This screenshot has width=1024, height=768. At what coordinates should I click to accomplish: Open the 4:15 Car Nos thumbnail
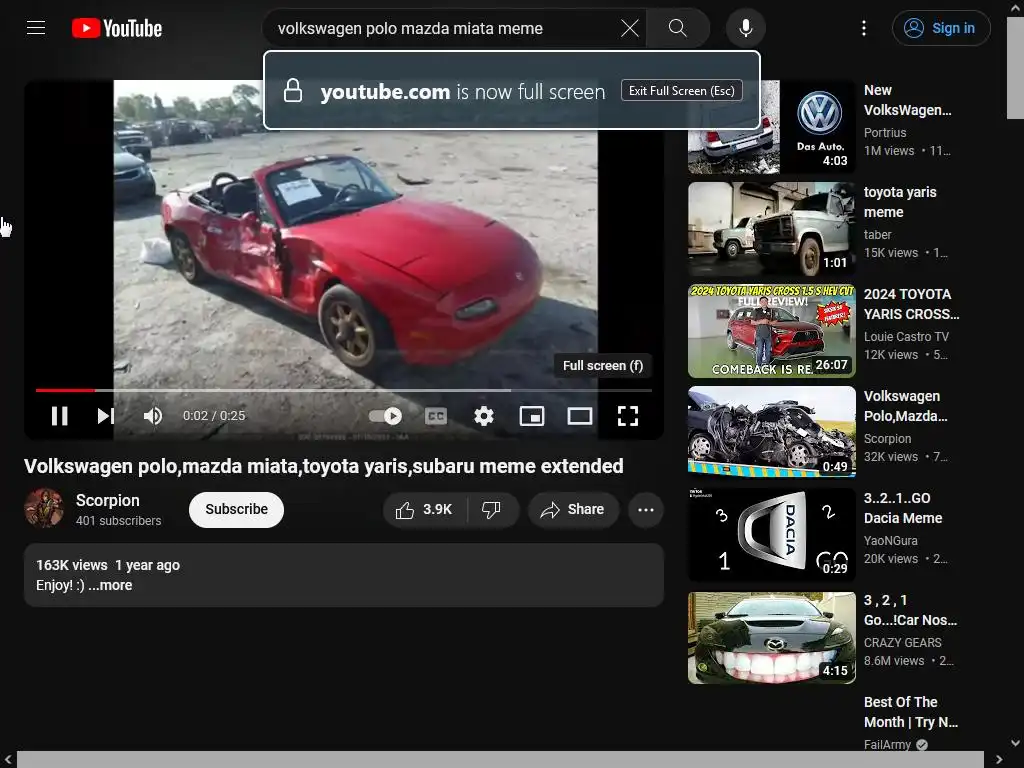tap(771, 637)
